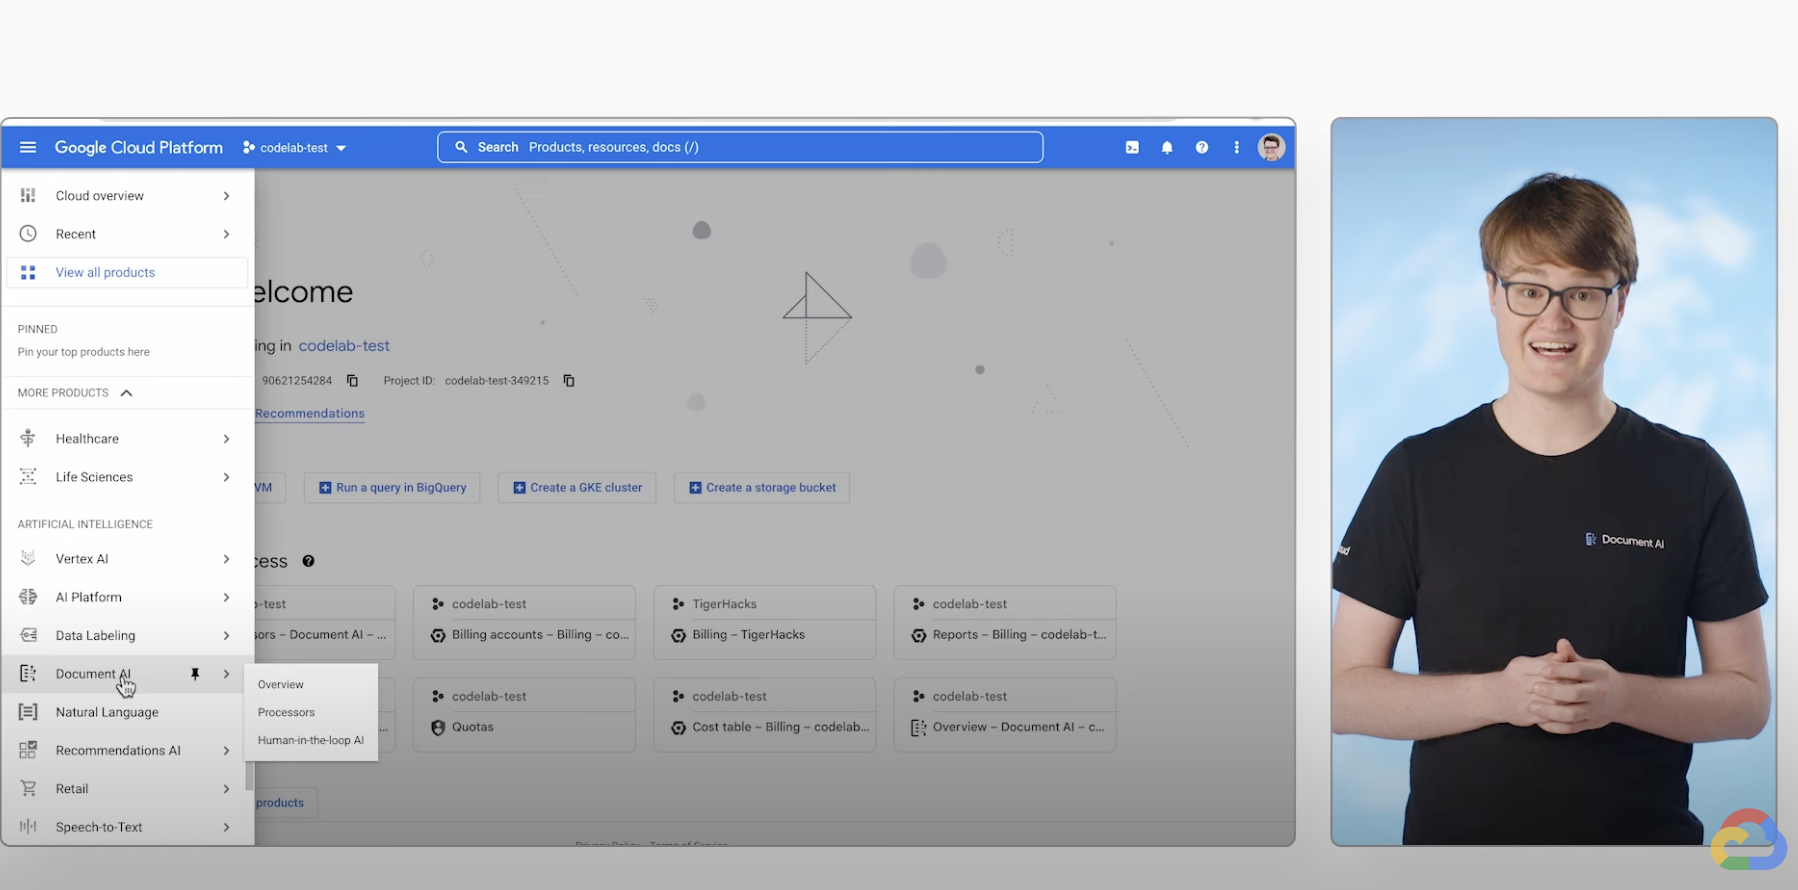Screen dimensions: 1798x890
Task: Open the three-dot settings menu
Action: (x=1237, y=147)
